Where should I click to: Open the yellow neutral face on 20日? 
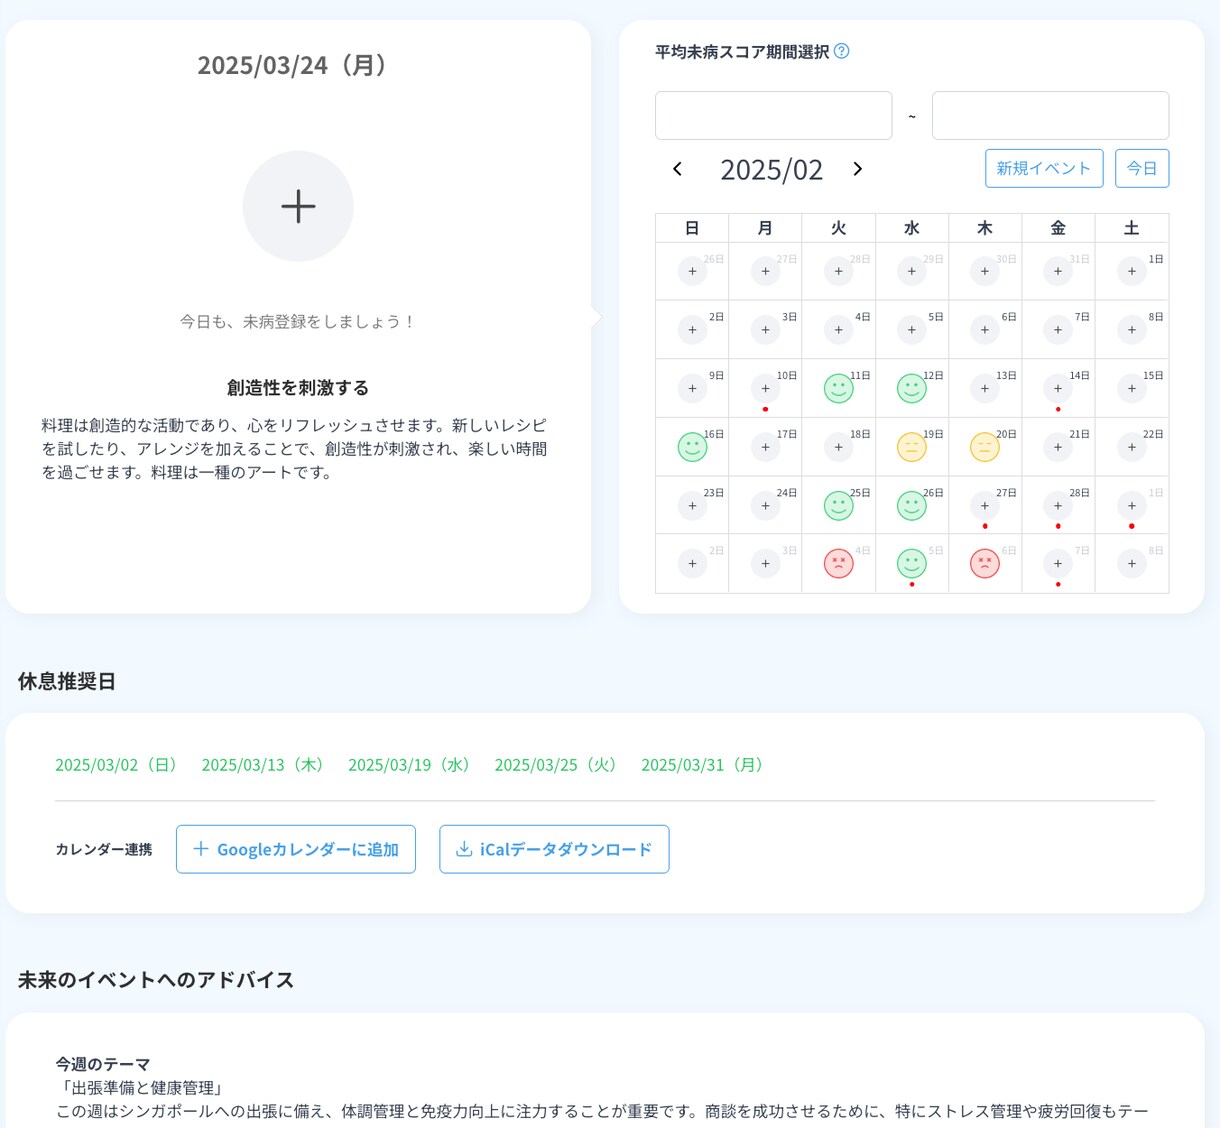[x=985, y=447]
